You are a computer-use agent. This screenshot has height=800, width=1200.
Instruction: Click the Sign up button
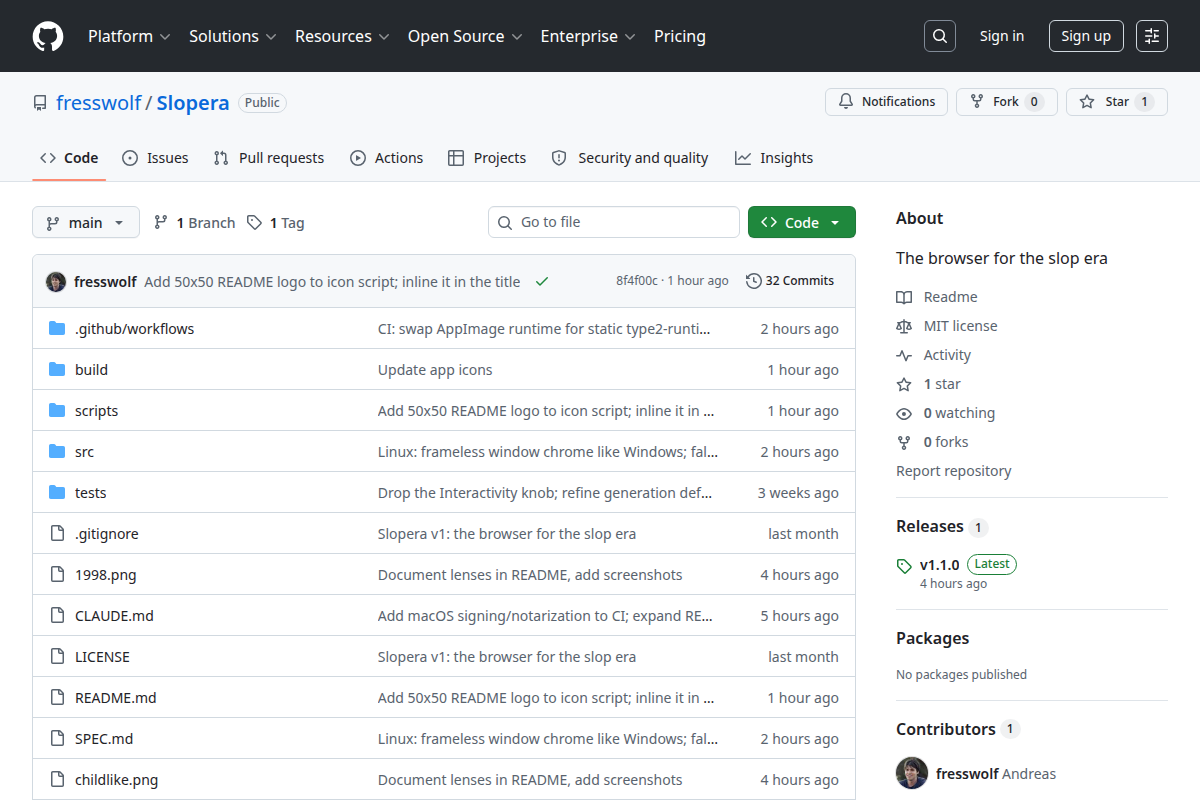(x=1086, y=36)
